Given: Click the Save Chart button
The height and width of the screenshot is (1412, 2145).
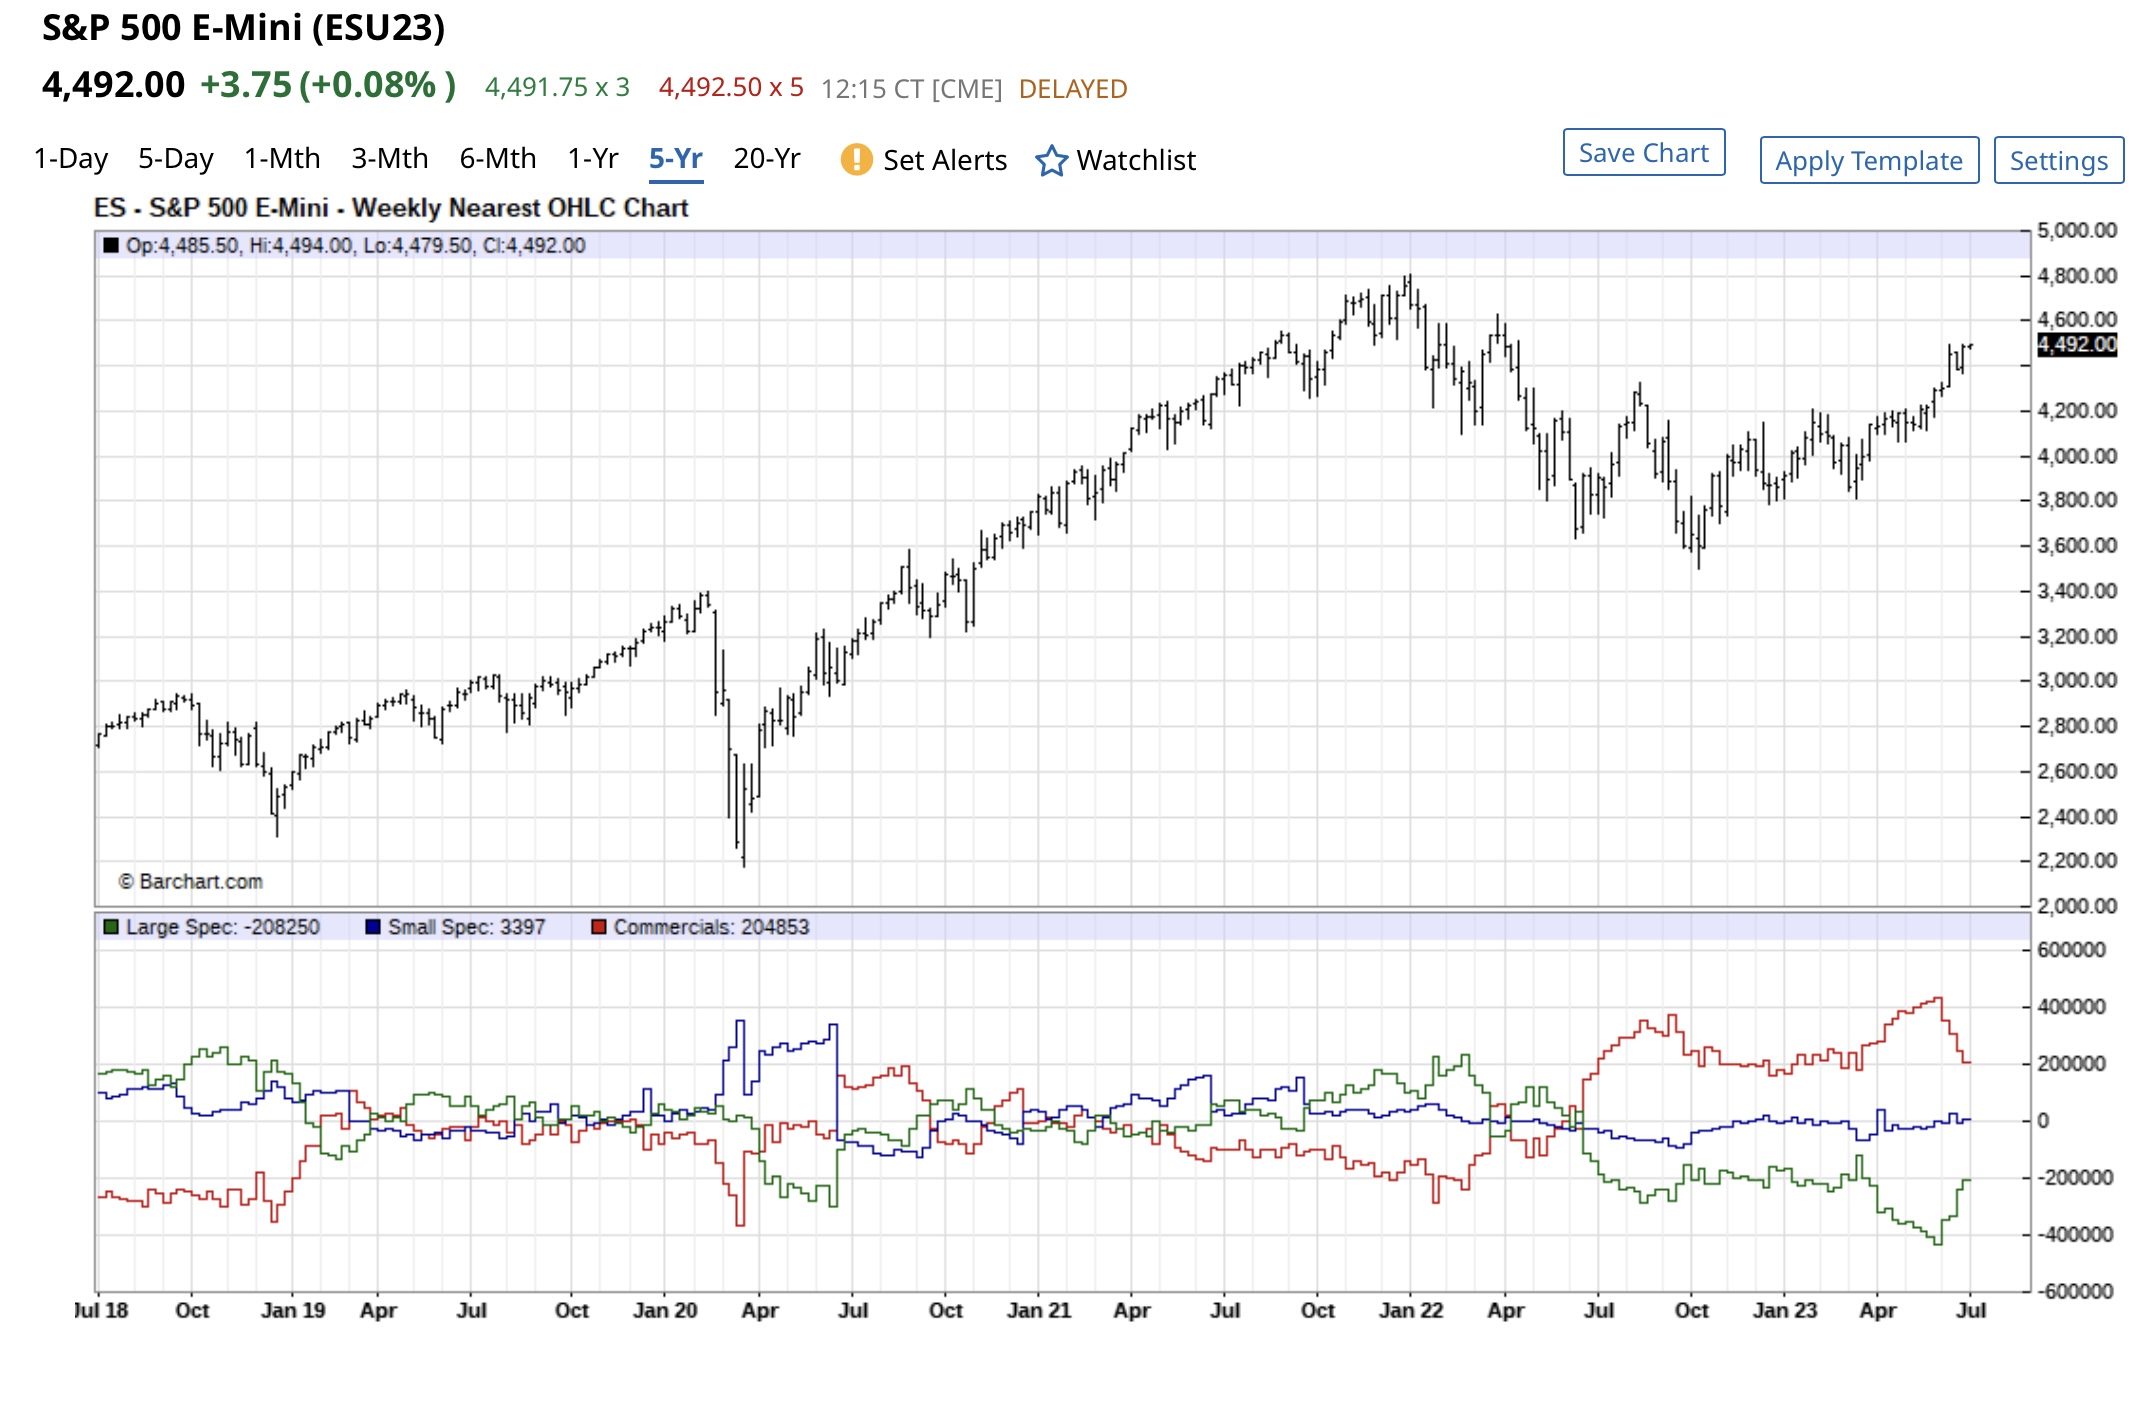Looking at the screenshot, I should 1644,153.
